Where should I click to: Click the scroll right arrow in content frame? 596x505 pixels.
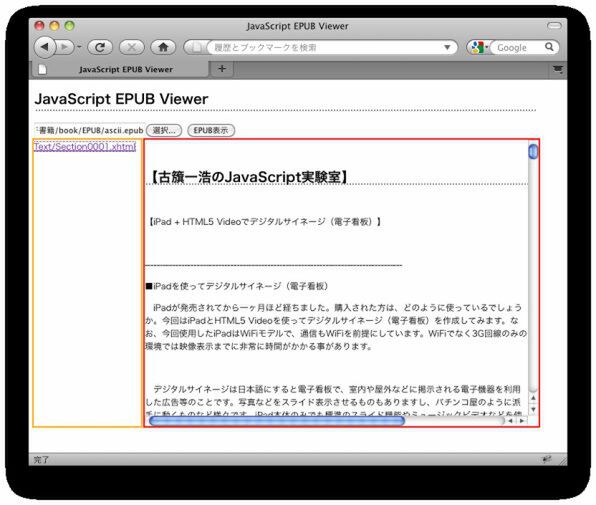pos(522,421)
